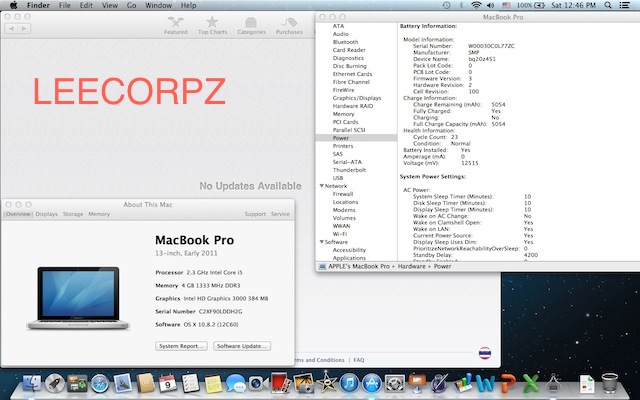
Task: Select Graphics/Displays in the sidebar
Action: point(357,98)
